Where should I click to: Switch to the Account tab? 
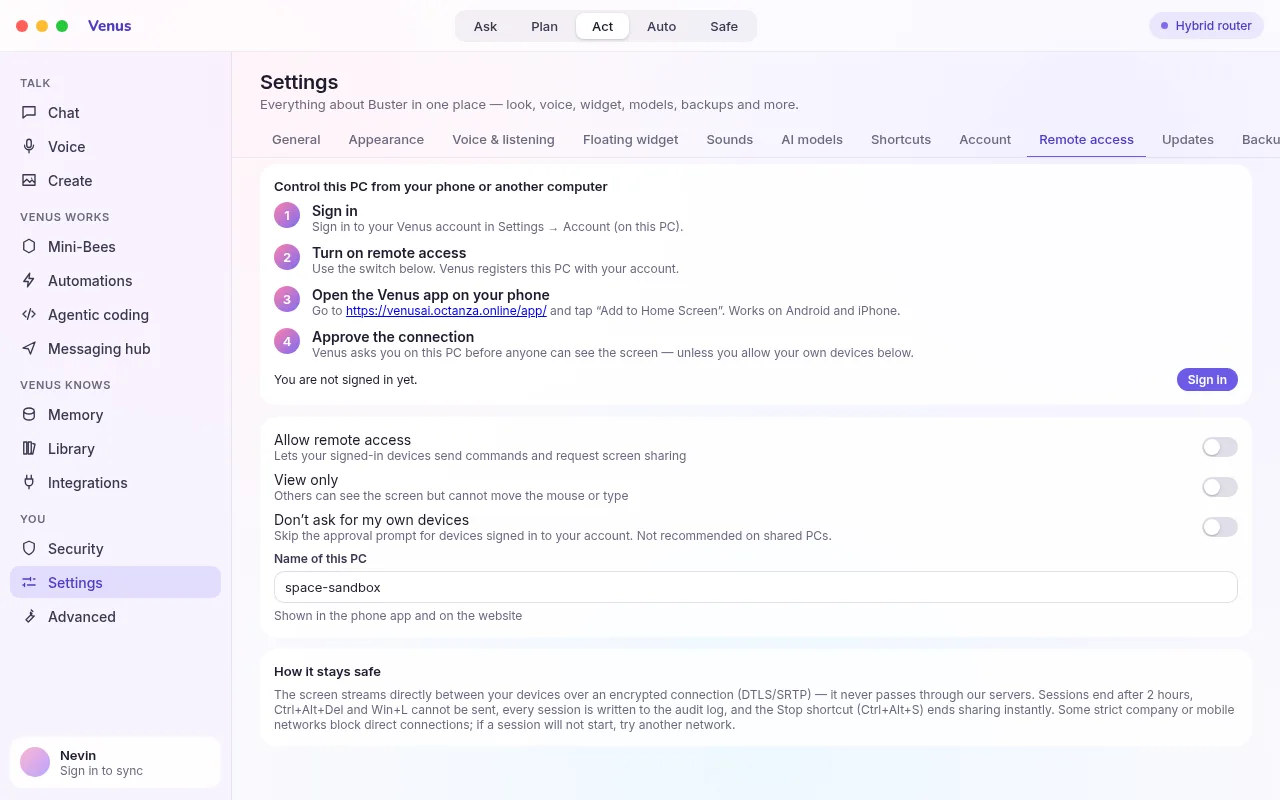tap(985, 140)
